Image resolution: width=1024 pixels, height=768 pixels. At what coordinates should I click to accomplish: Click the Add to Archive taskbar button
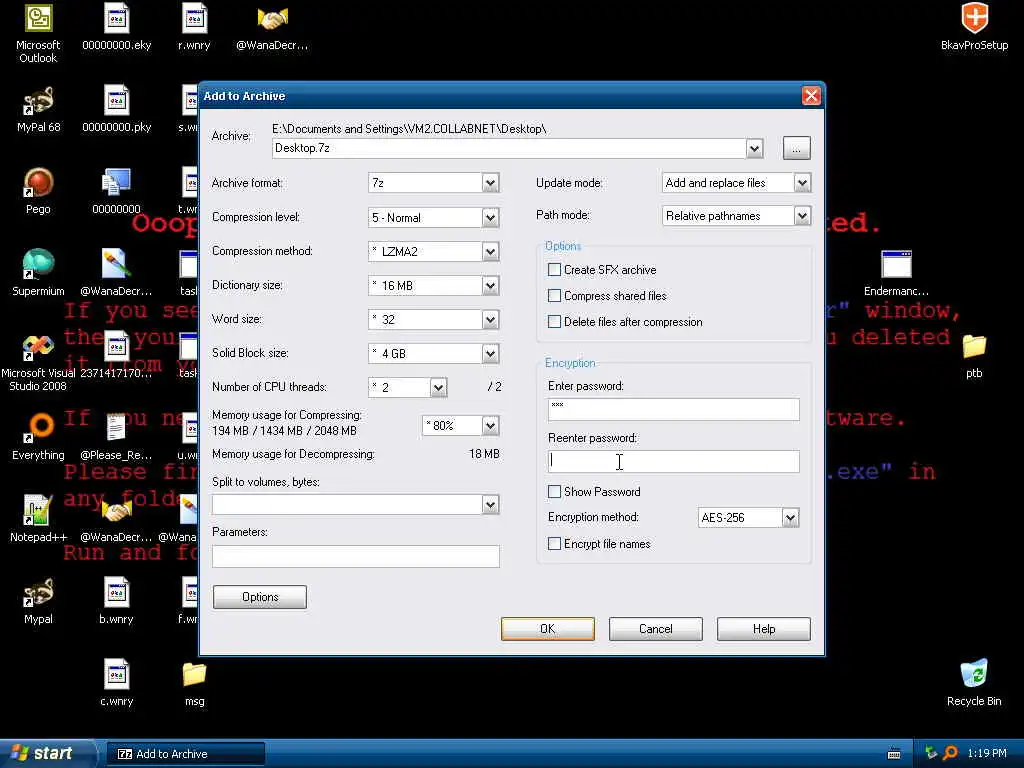tap(185, 754)
